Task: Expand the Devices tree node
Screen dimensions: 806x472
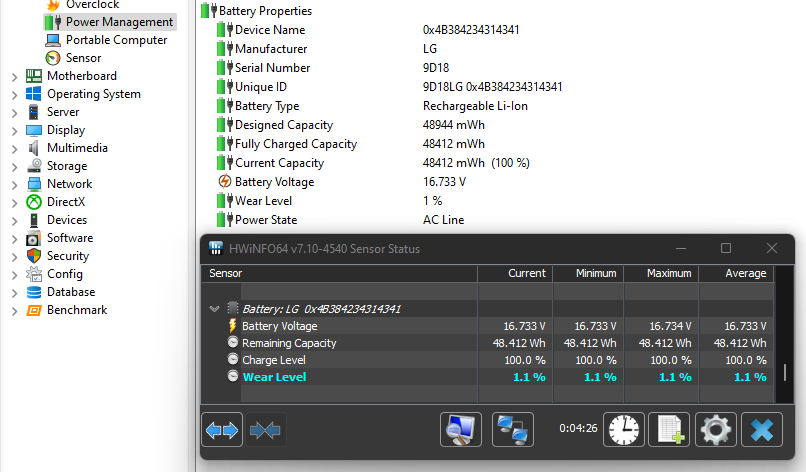Action: (14, 221)
